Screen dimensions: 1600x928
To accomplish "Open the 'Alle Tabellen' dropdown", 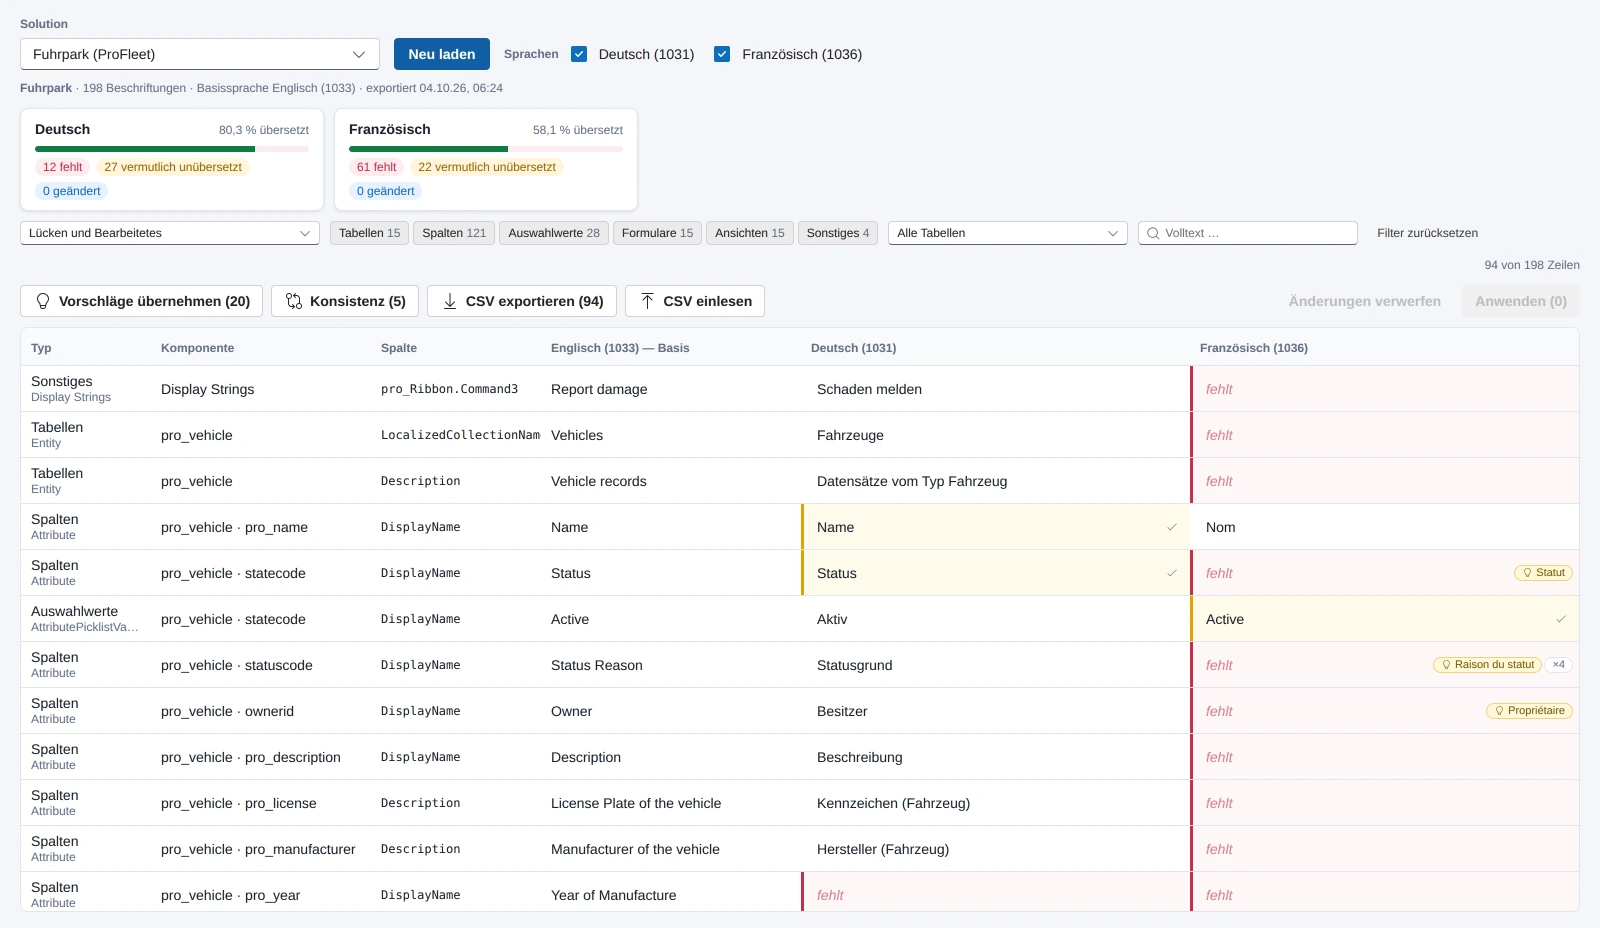I will tap(1008, 233).
